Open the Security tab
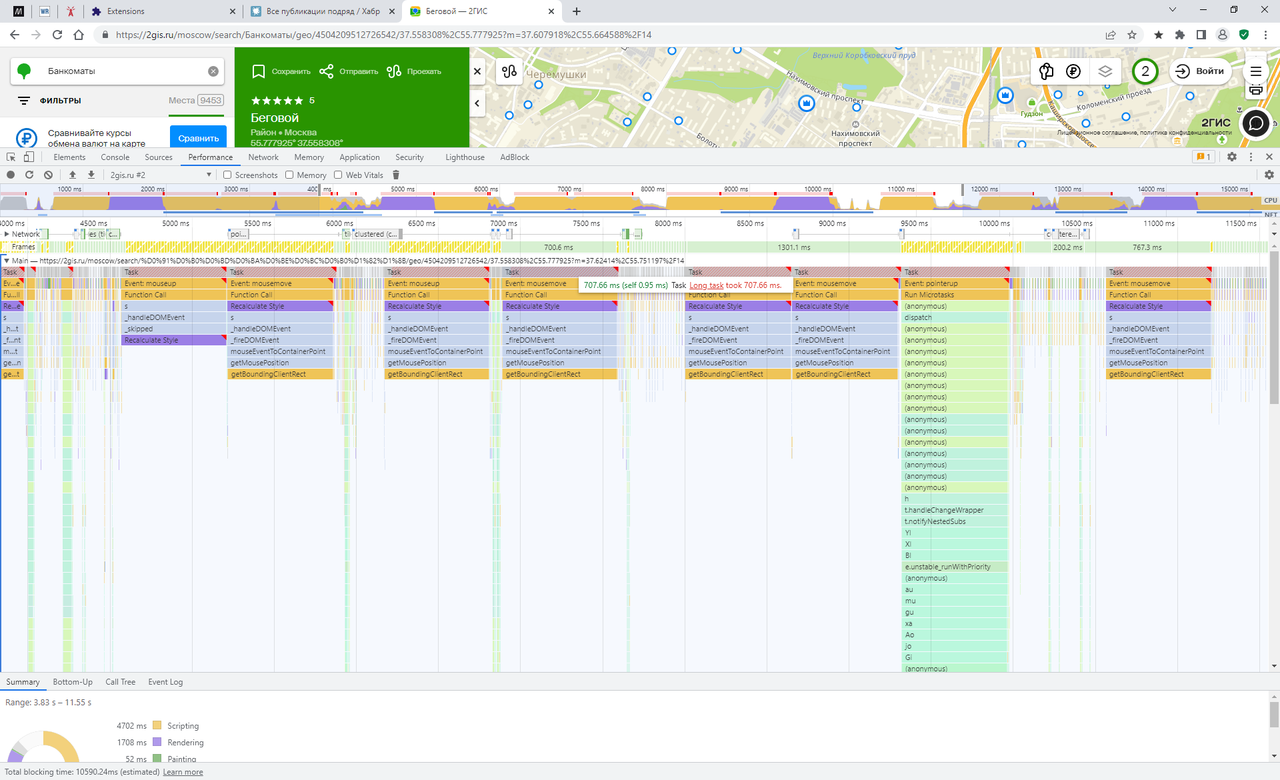Screen dimensions: 1280x780 (410, 157)
